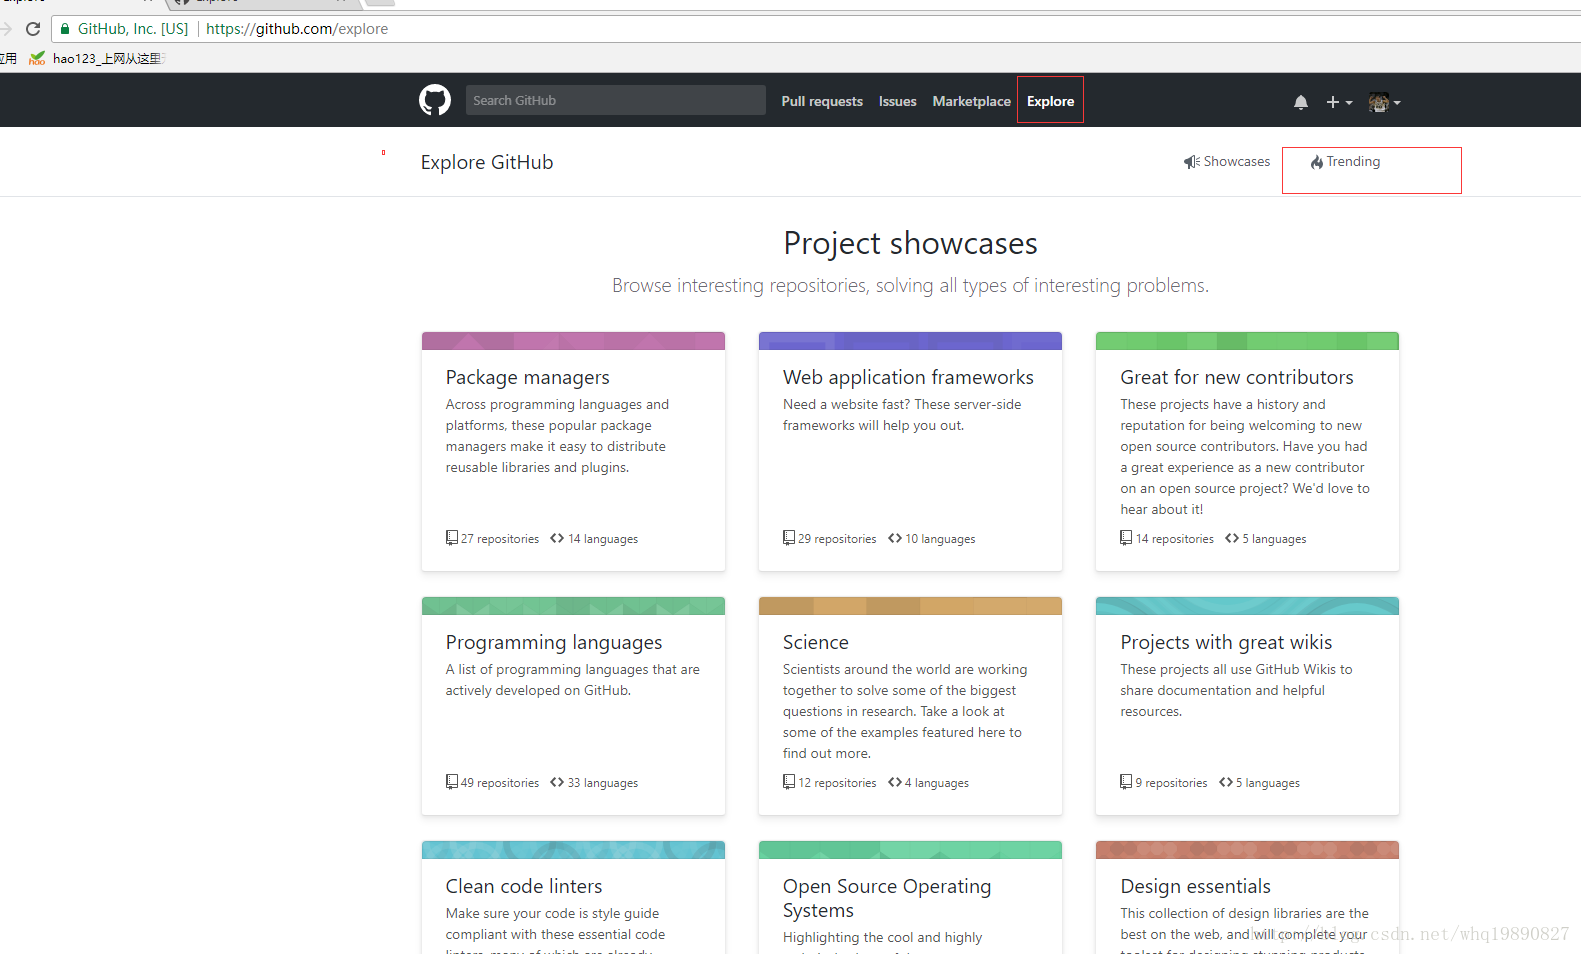The image size is (1581, 954).
Task: Switch to the Showcases tab
Action: (x=1227, y=162)
